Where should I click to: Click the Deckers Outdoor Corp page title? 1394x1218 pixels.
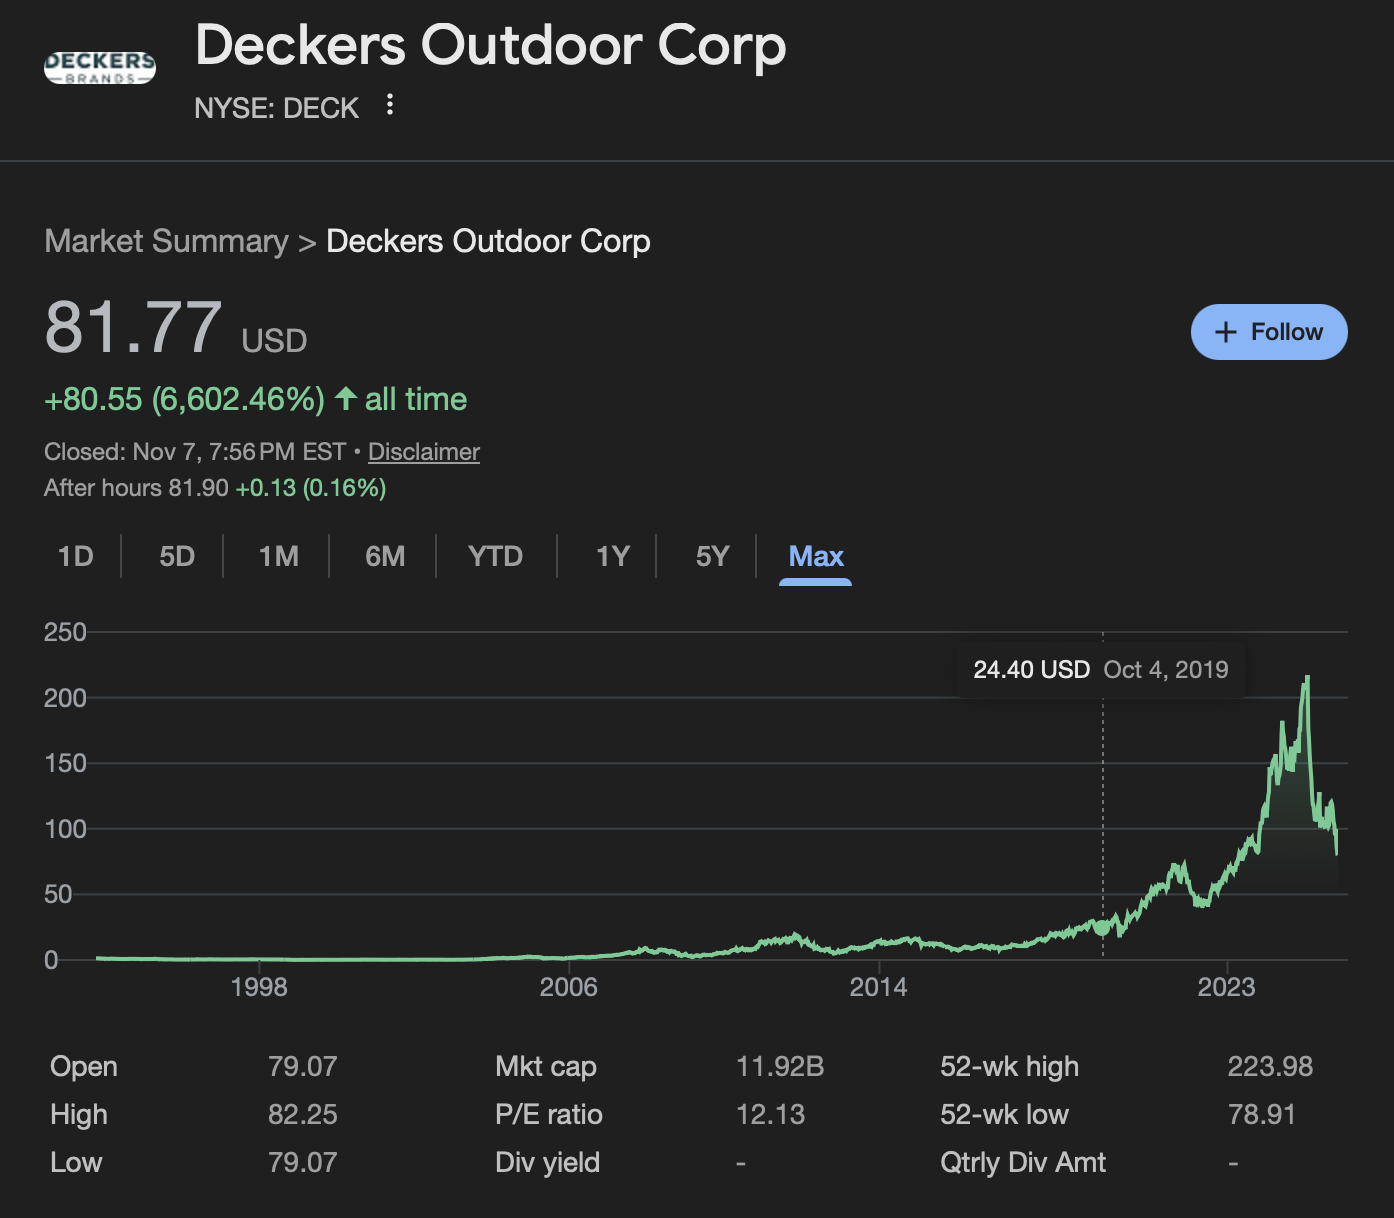(490, 46)
